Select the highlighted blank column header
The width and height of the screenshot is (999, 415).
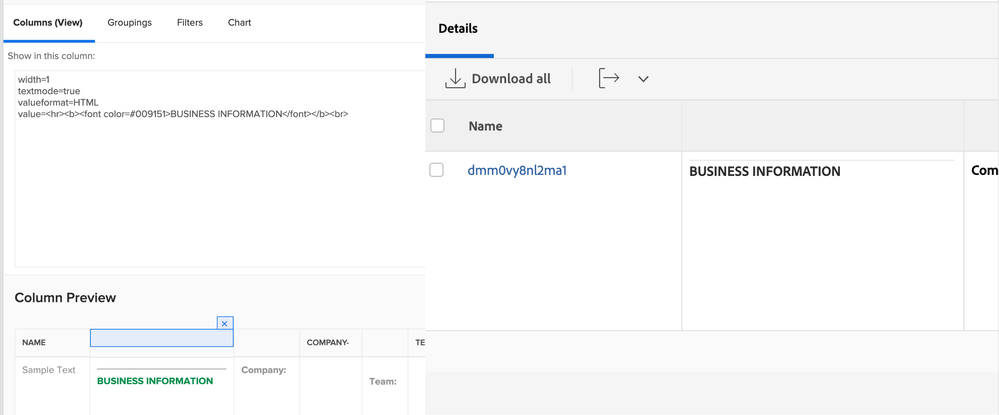point(162,339)
